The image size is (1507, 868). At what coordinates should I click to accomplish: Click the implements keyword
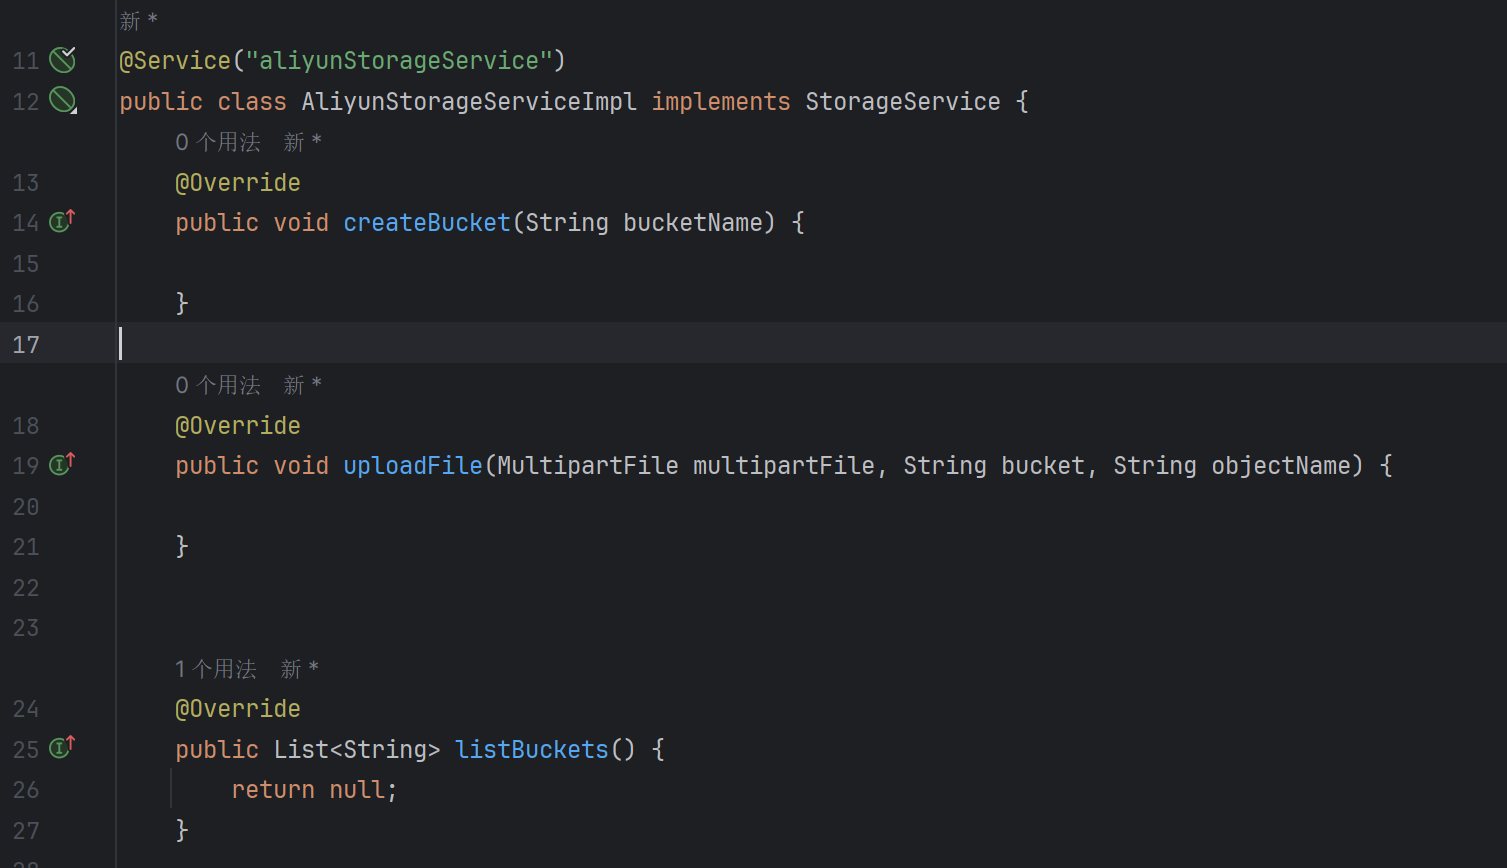coord(721,102)
